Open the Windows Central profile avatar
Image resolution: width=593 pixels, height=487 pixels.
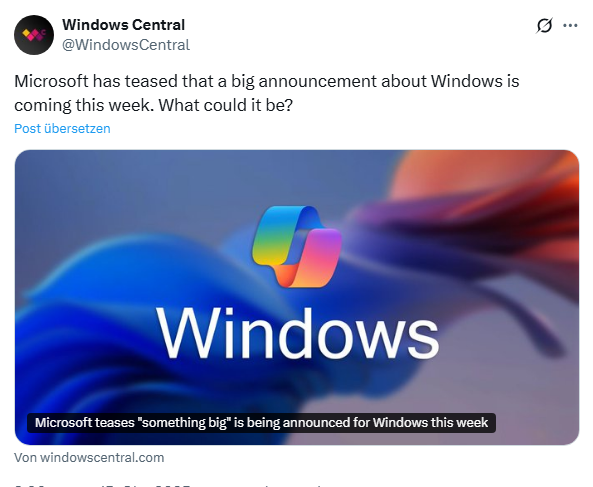click(34, 35)
